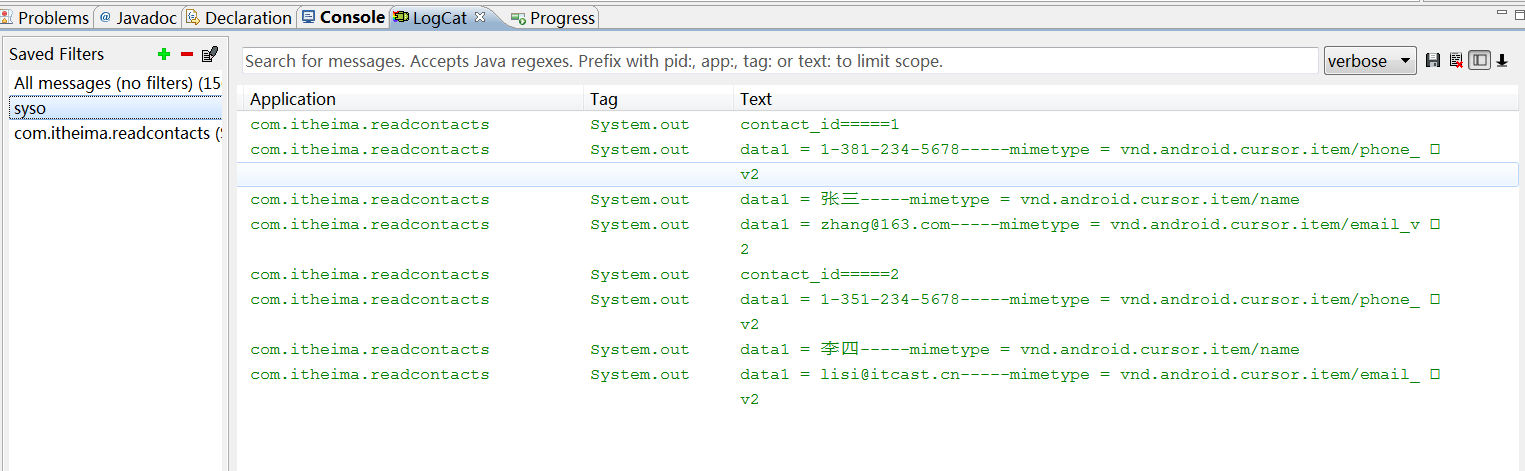
Task: Click the log message search field
Action: (x=780, y=61)
